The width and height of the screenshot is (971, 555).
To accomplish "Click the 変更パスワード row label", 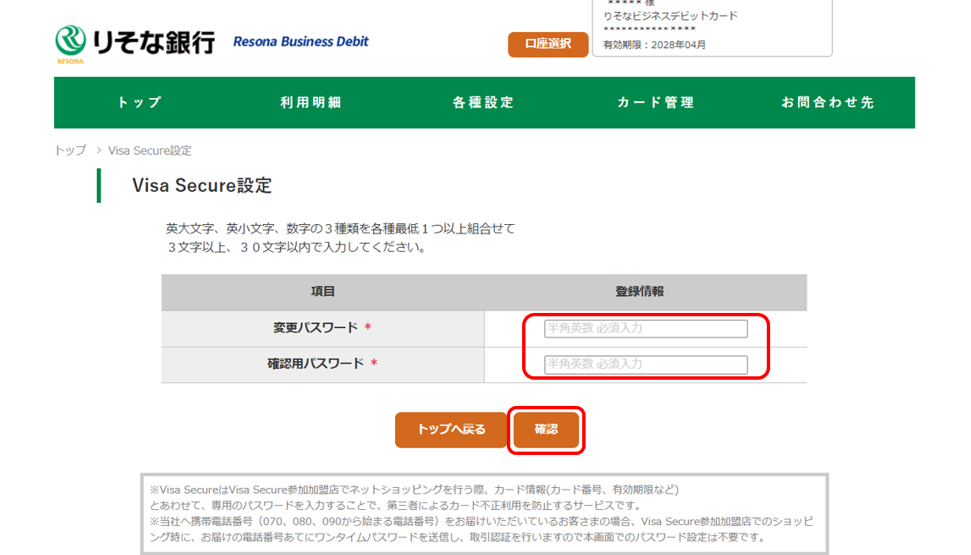I will tap(315, 328).
